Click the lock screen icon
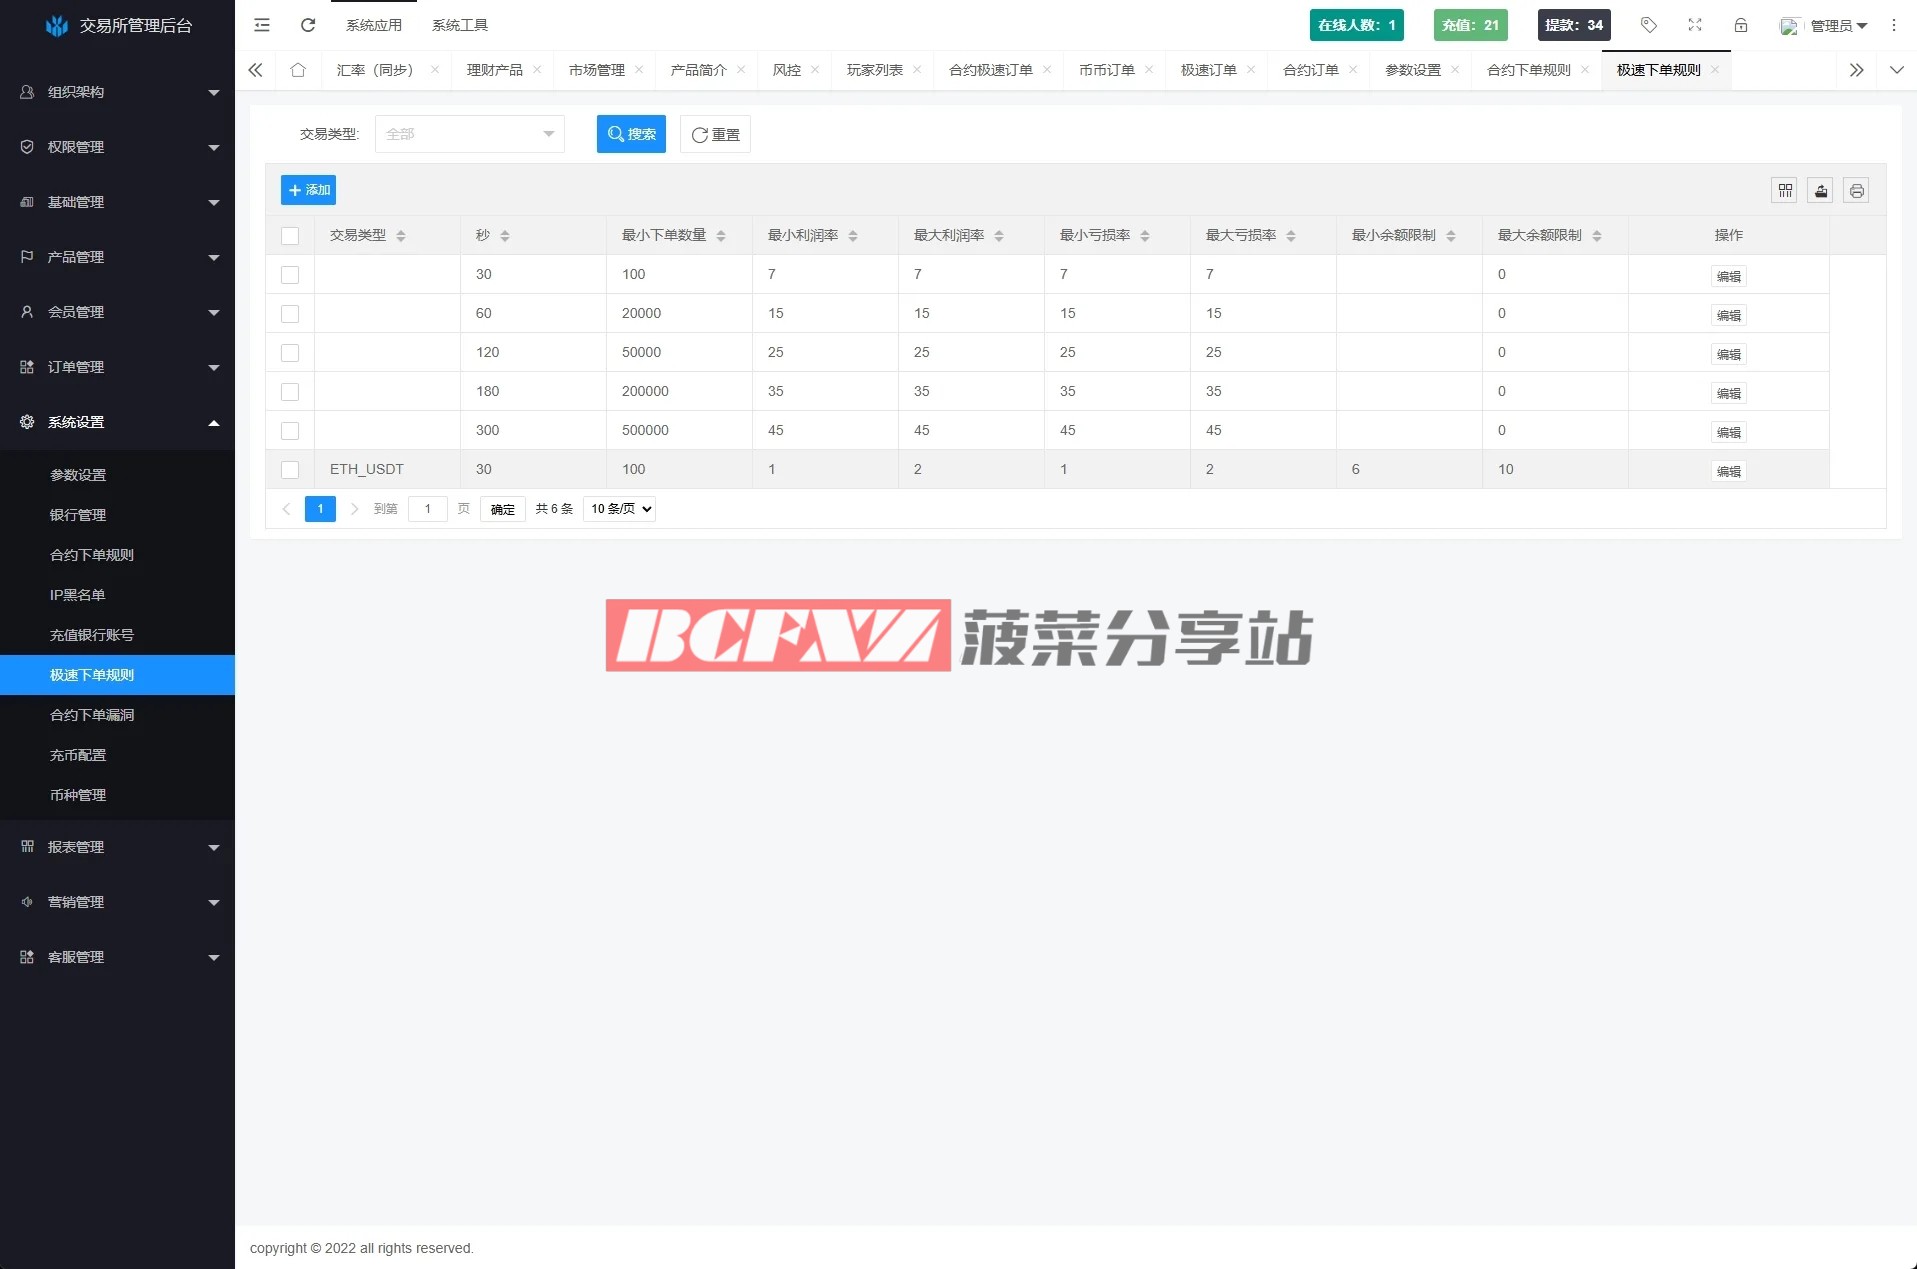This screenshot has width=1917, height=1269. click(1741, 25)
